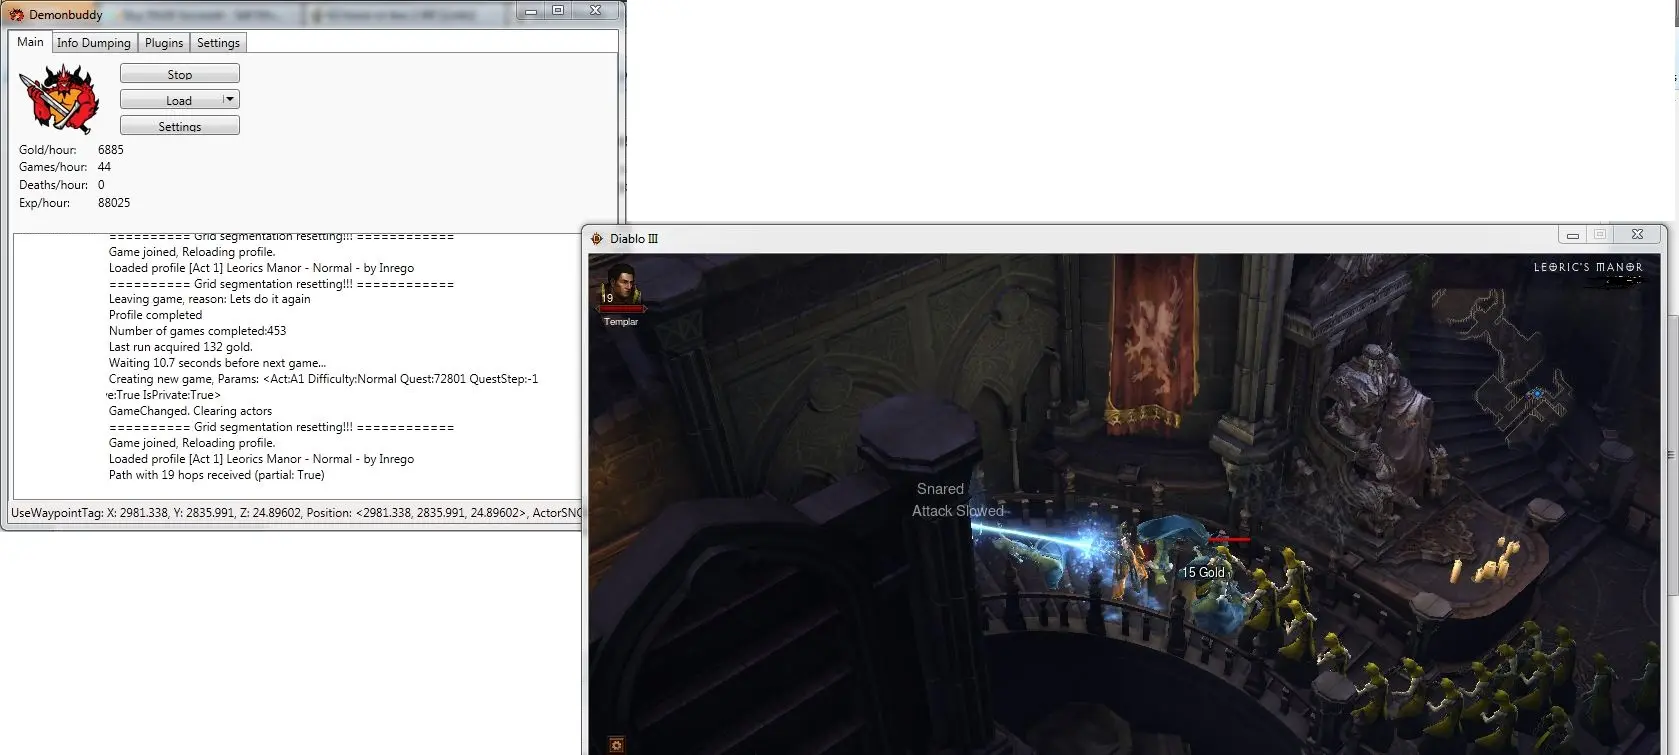
Task: Click log line 'Last run acquired 132 gold.'
Action: 181,347
